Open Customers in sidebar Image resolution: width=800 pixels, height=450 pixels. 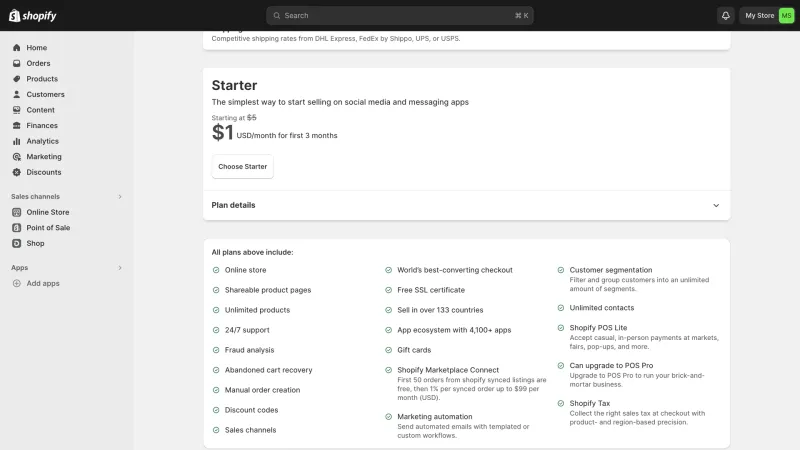click(x=45, y=94)
